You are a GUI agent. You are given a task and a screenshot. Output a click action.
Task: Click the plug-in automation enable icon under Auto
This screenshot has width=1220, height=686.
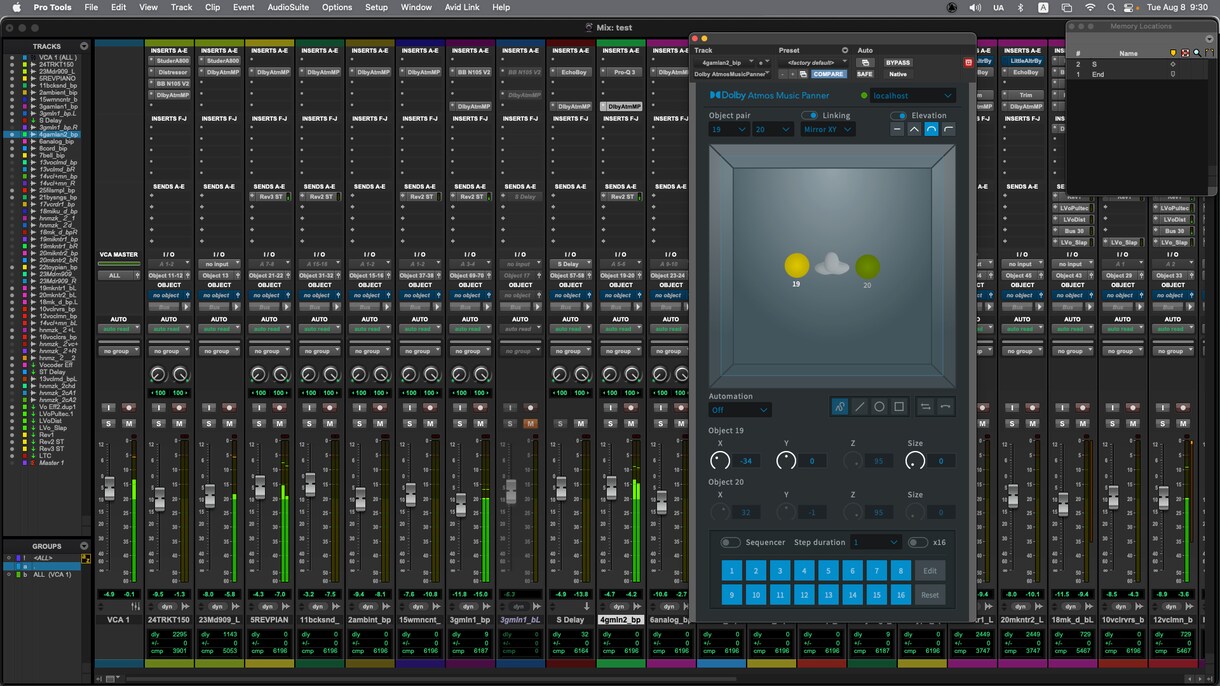[x=864, y=63]
